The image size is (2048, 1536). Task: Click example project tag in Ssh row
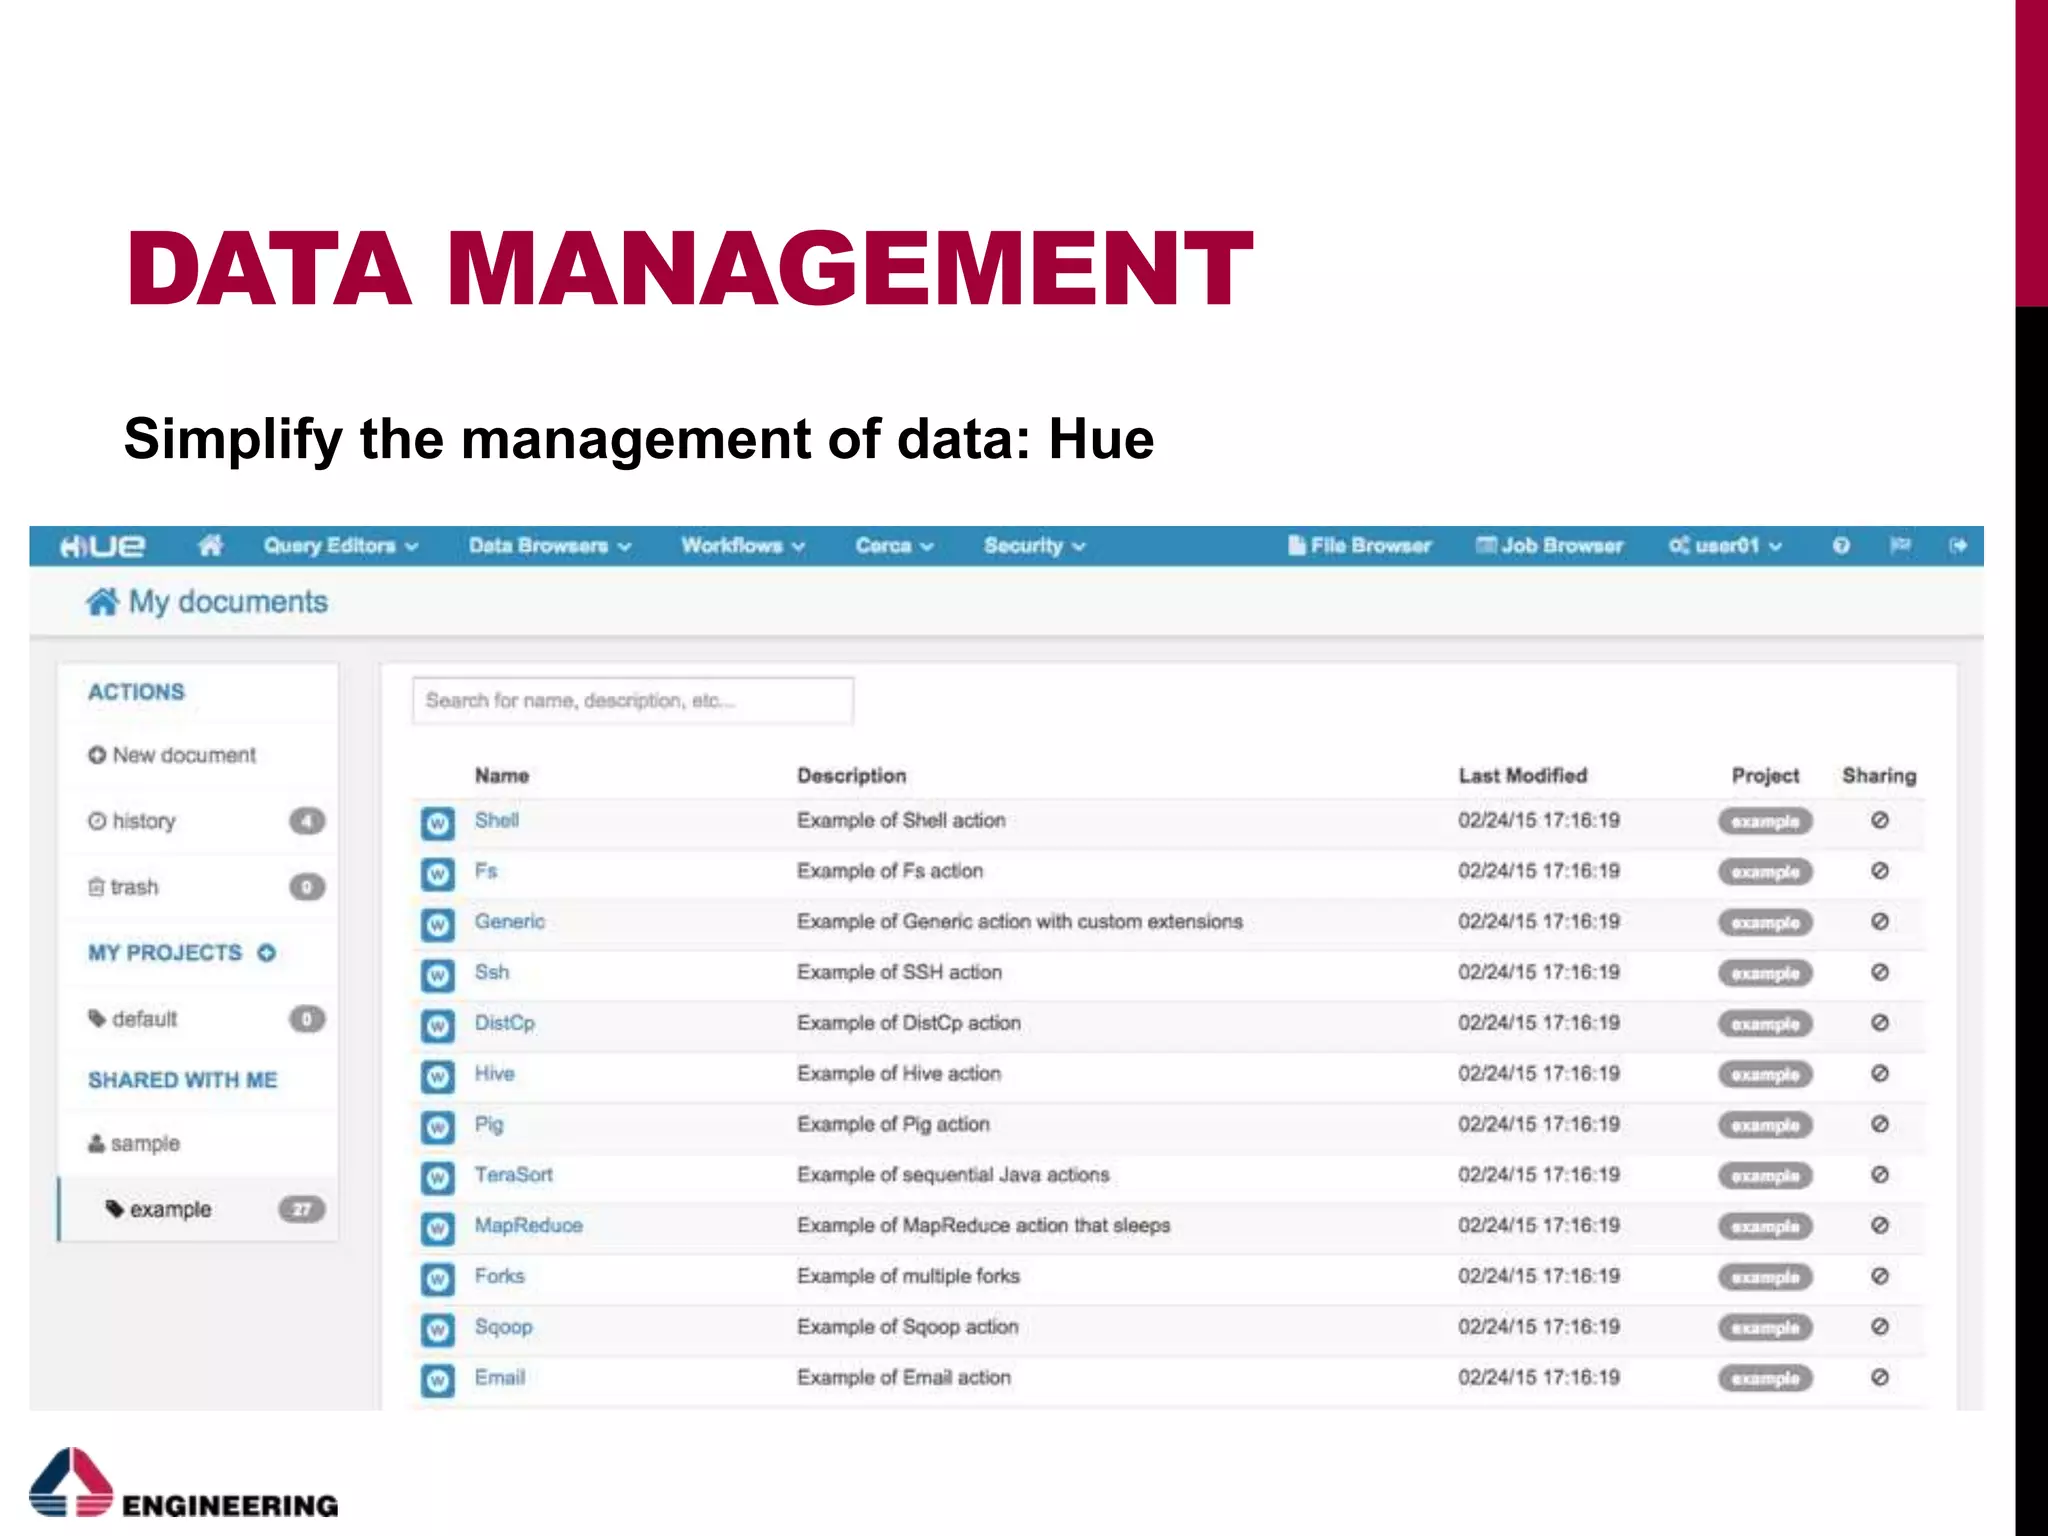point(1766,973)
